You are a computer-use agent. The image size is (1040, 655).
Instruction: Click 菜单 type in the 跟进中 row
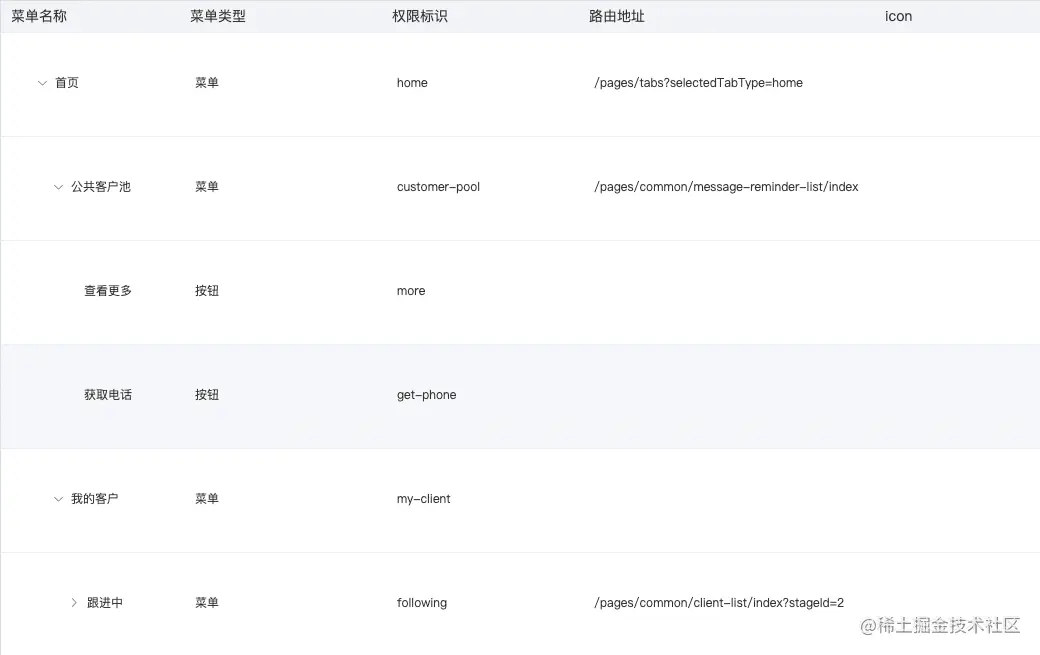click(207, 603)
